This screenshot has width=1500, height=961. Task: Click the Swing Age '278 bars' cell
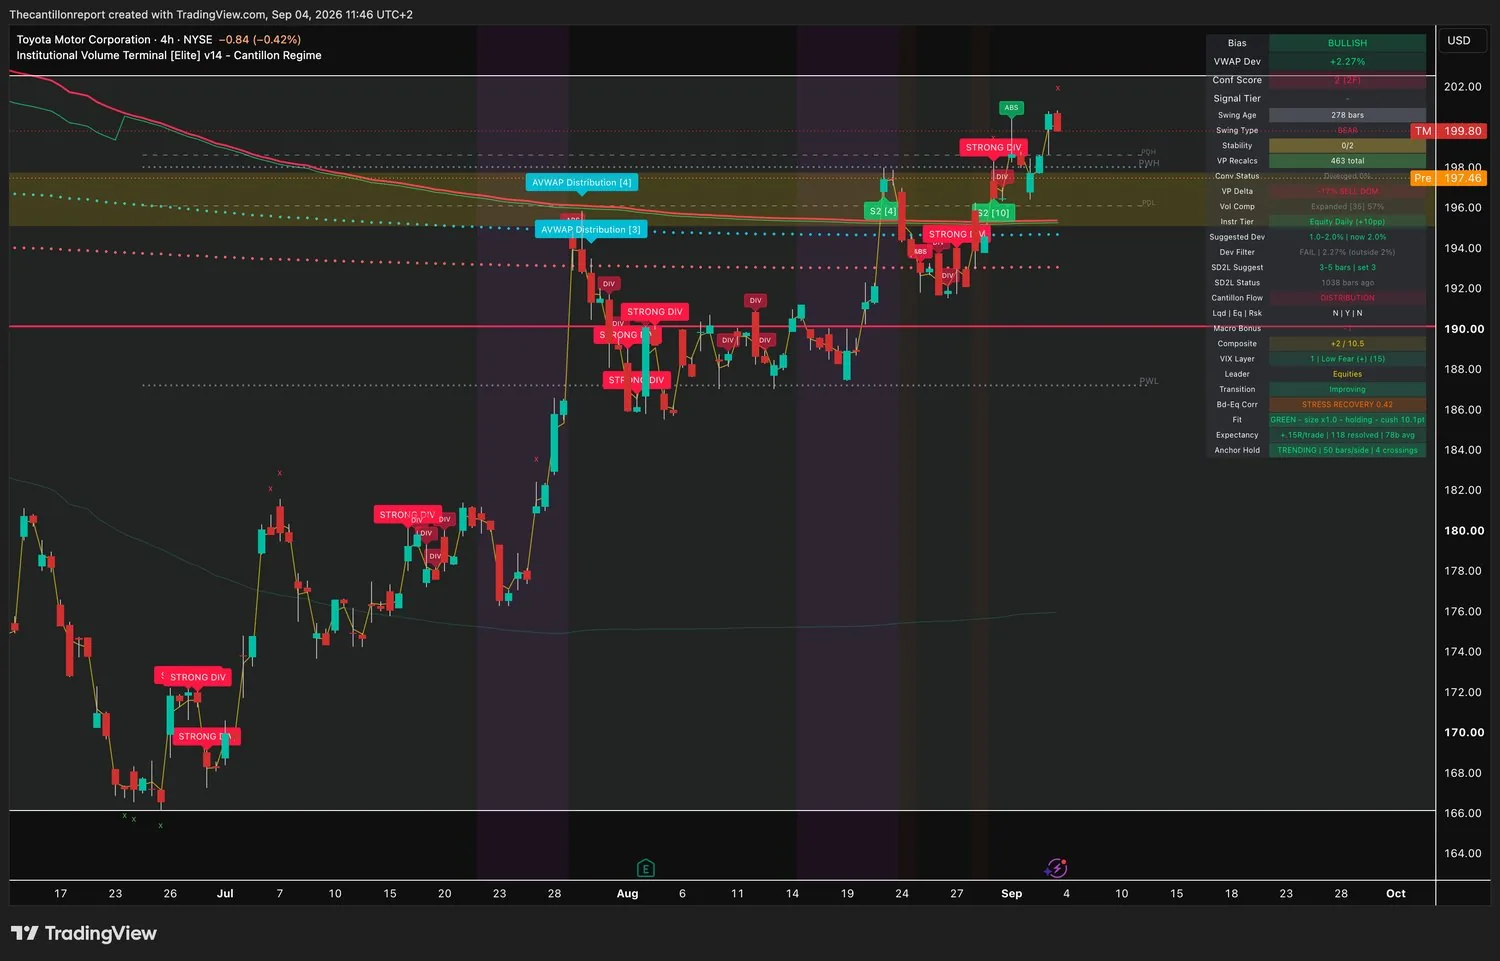coord(1347,115)
